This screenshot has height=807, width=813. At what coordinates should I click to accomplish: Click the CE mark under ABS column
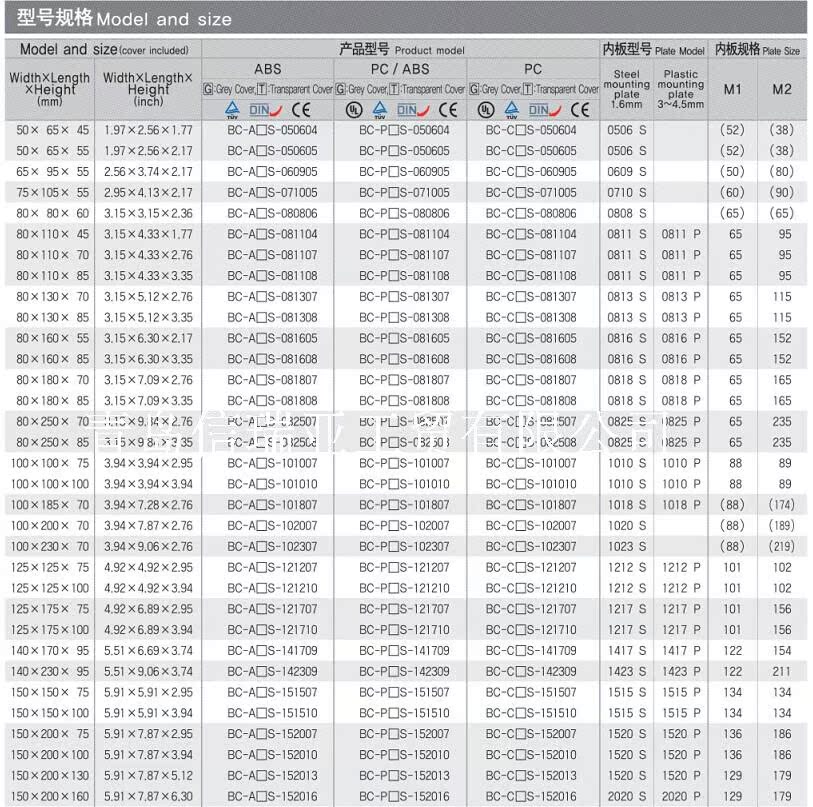tap(301, 110)
